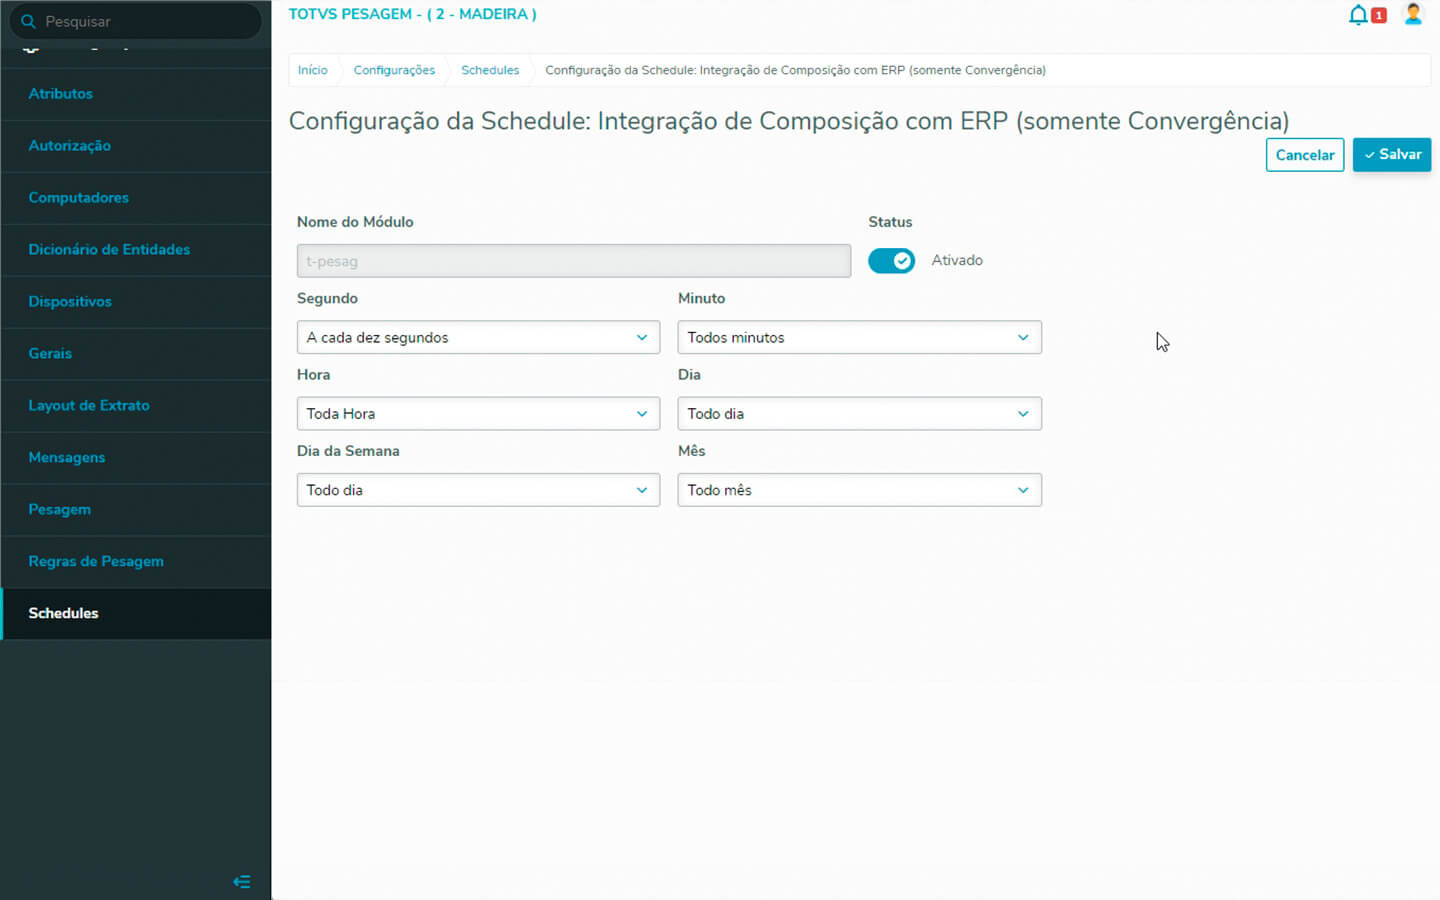Image resolution: width=1440 pixels, height=900 pixels.
Task: Click the search magnifier icon
Action: [28, 21]
